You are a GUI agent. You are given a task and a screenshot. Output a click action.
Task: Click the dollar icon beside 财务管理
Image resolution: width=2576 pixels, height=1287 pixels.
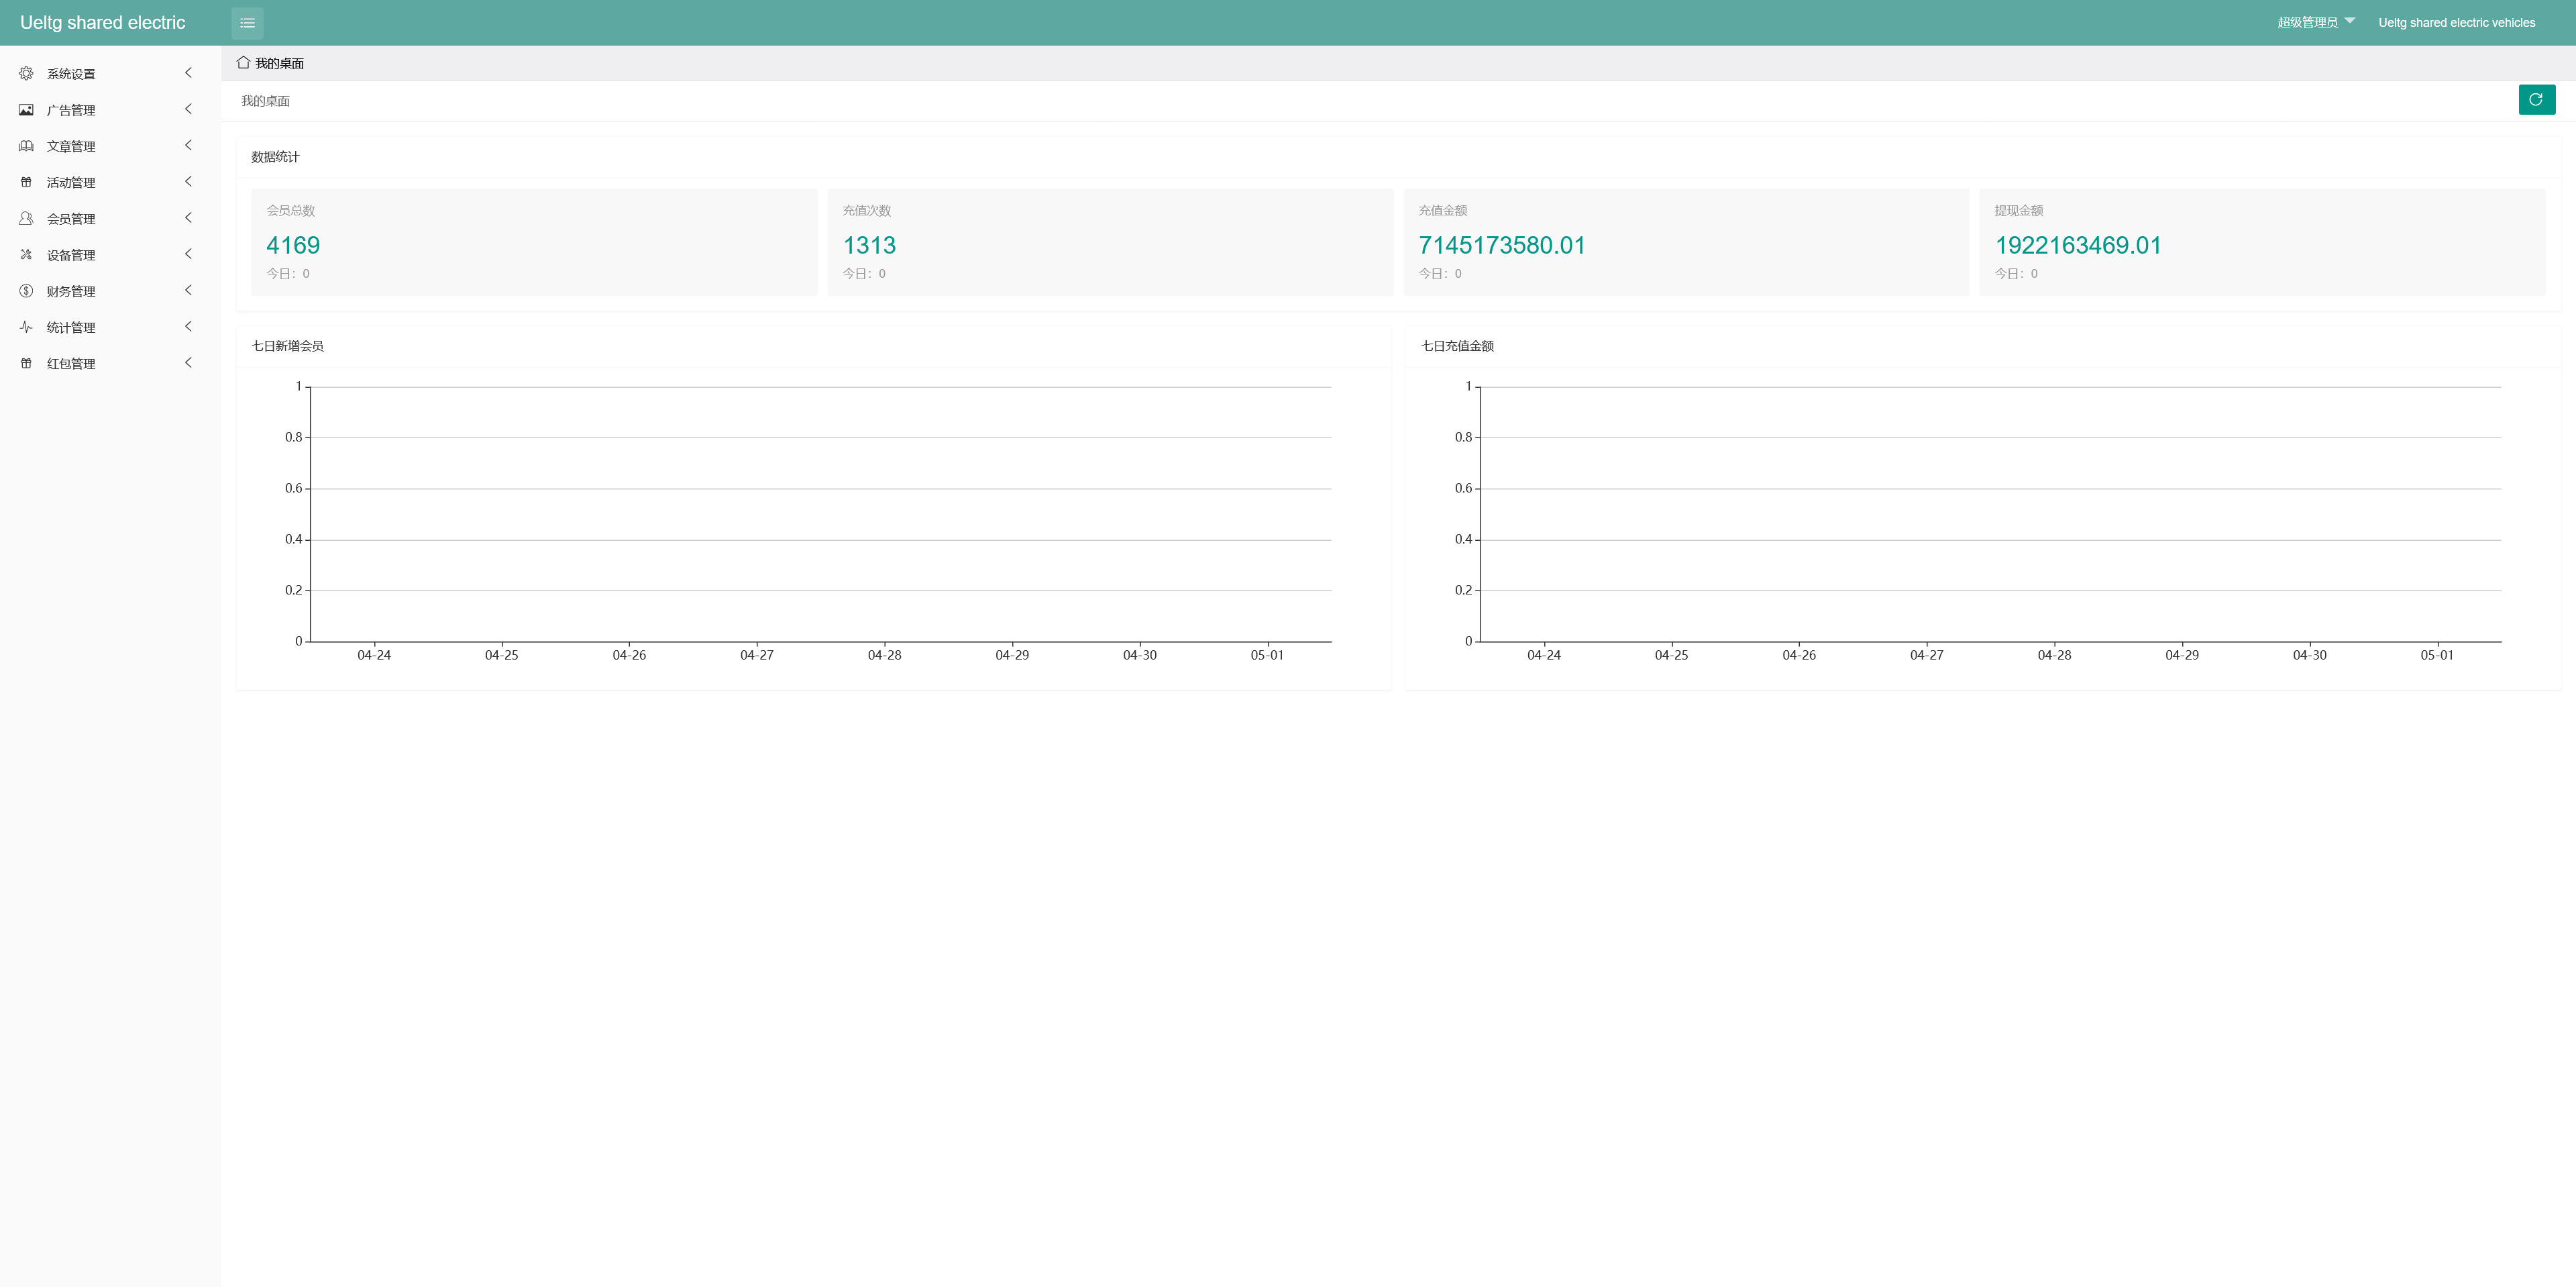26,291
